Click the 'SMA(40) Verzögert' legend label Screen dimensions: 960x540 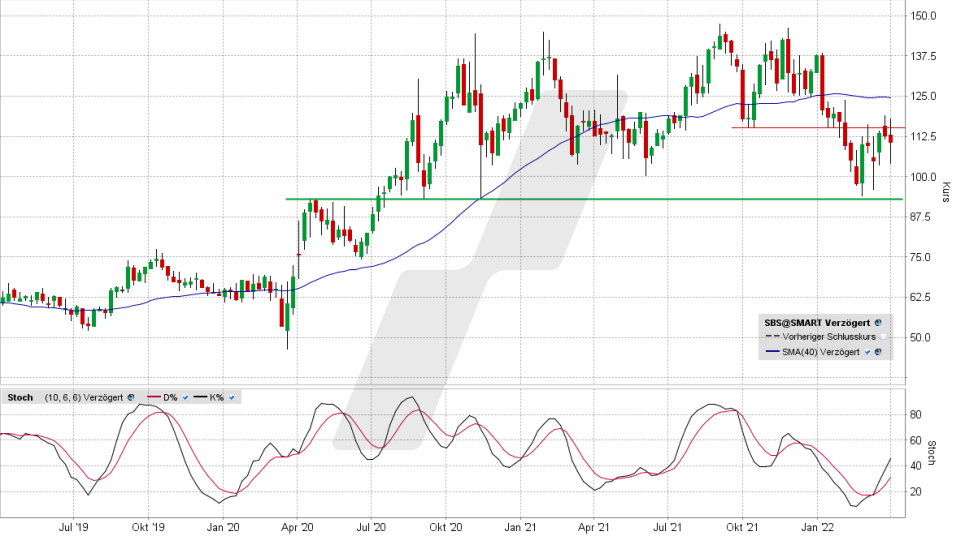[821, 351]
